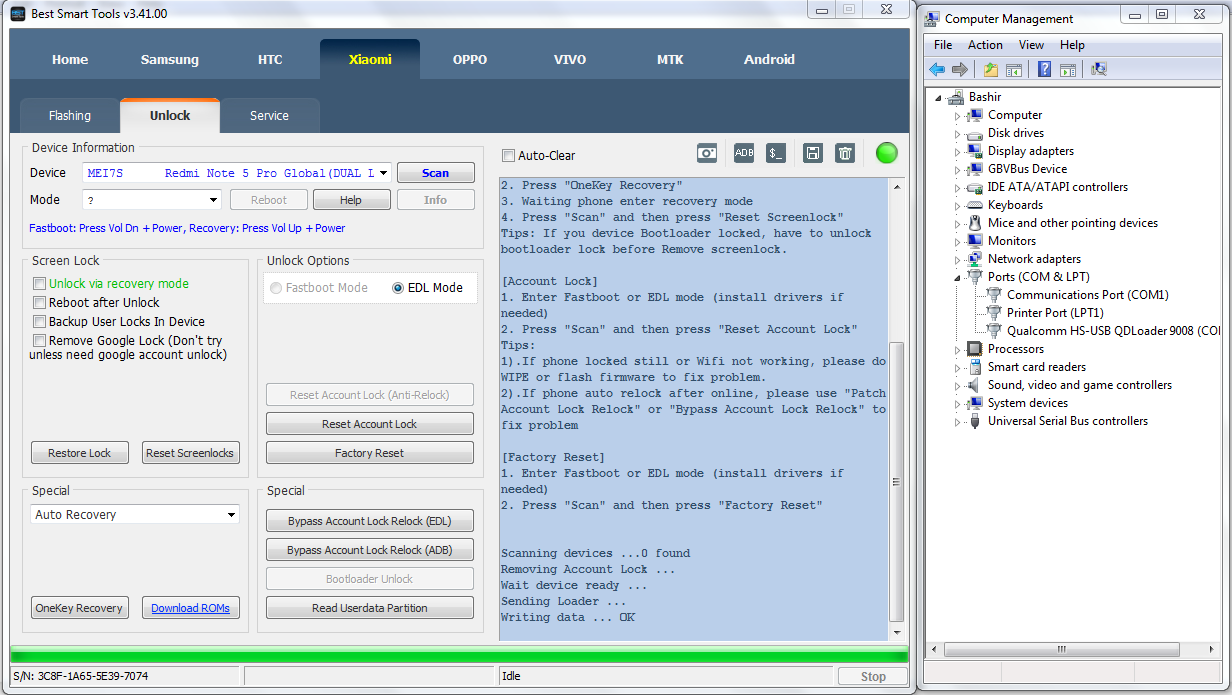Click the Factory Reset button
The image size is (1232, 695).
click(x=370, y=453)
